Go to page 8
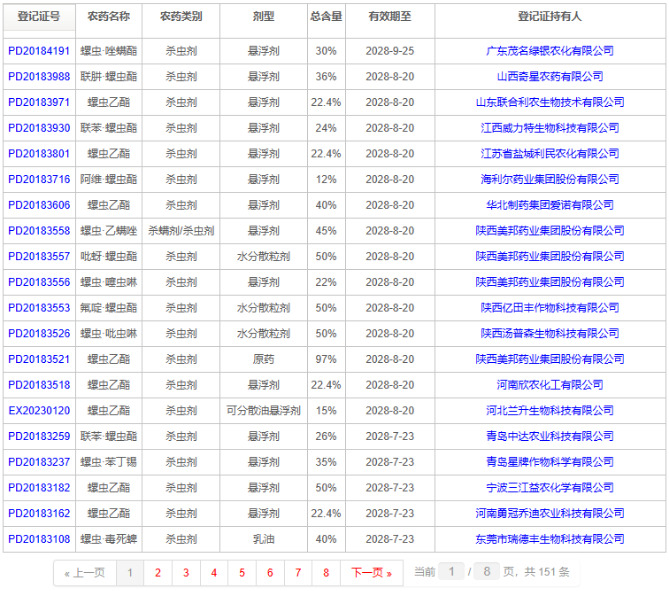The image size is (669, 591). click(x=326, y=573)
